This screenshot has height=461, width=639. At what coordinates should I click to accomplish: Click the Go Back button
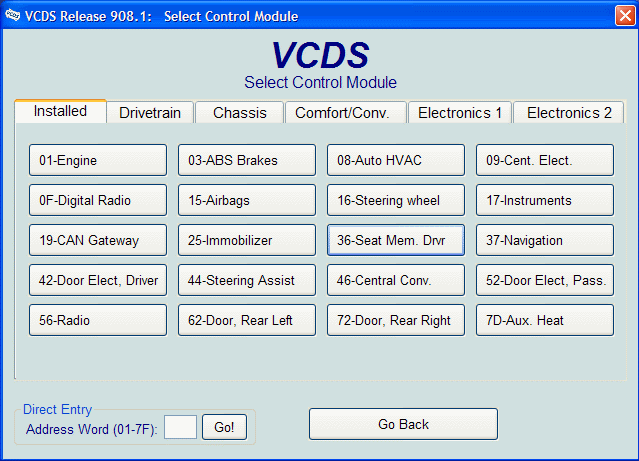tap(403, 424)
